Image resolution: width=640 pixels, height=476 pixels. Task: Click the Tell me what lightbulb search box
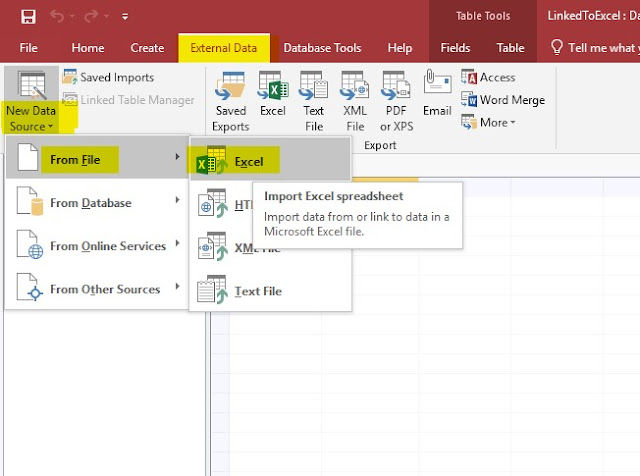[x=595, y=48]
